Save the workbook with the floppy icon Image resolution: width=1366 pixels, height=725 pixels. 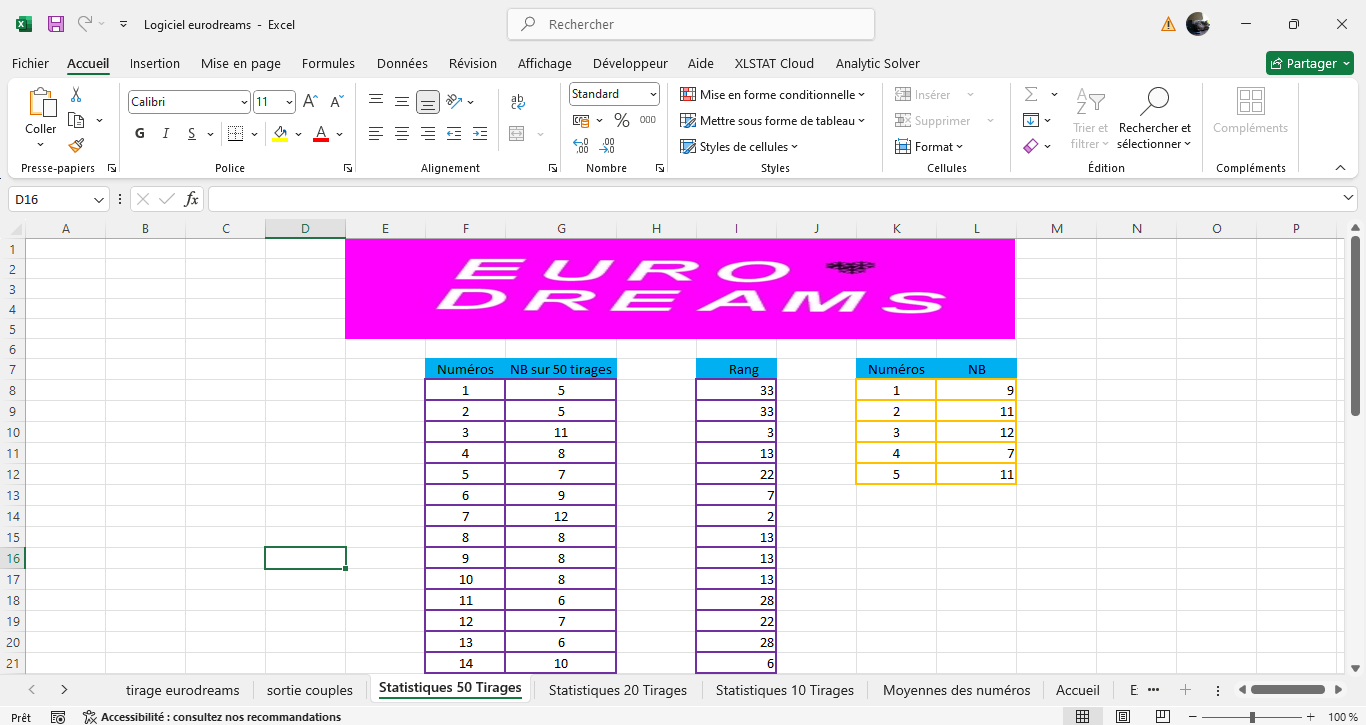(x=56, y=24)
